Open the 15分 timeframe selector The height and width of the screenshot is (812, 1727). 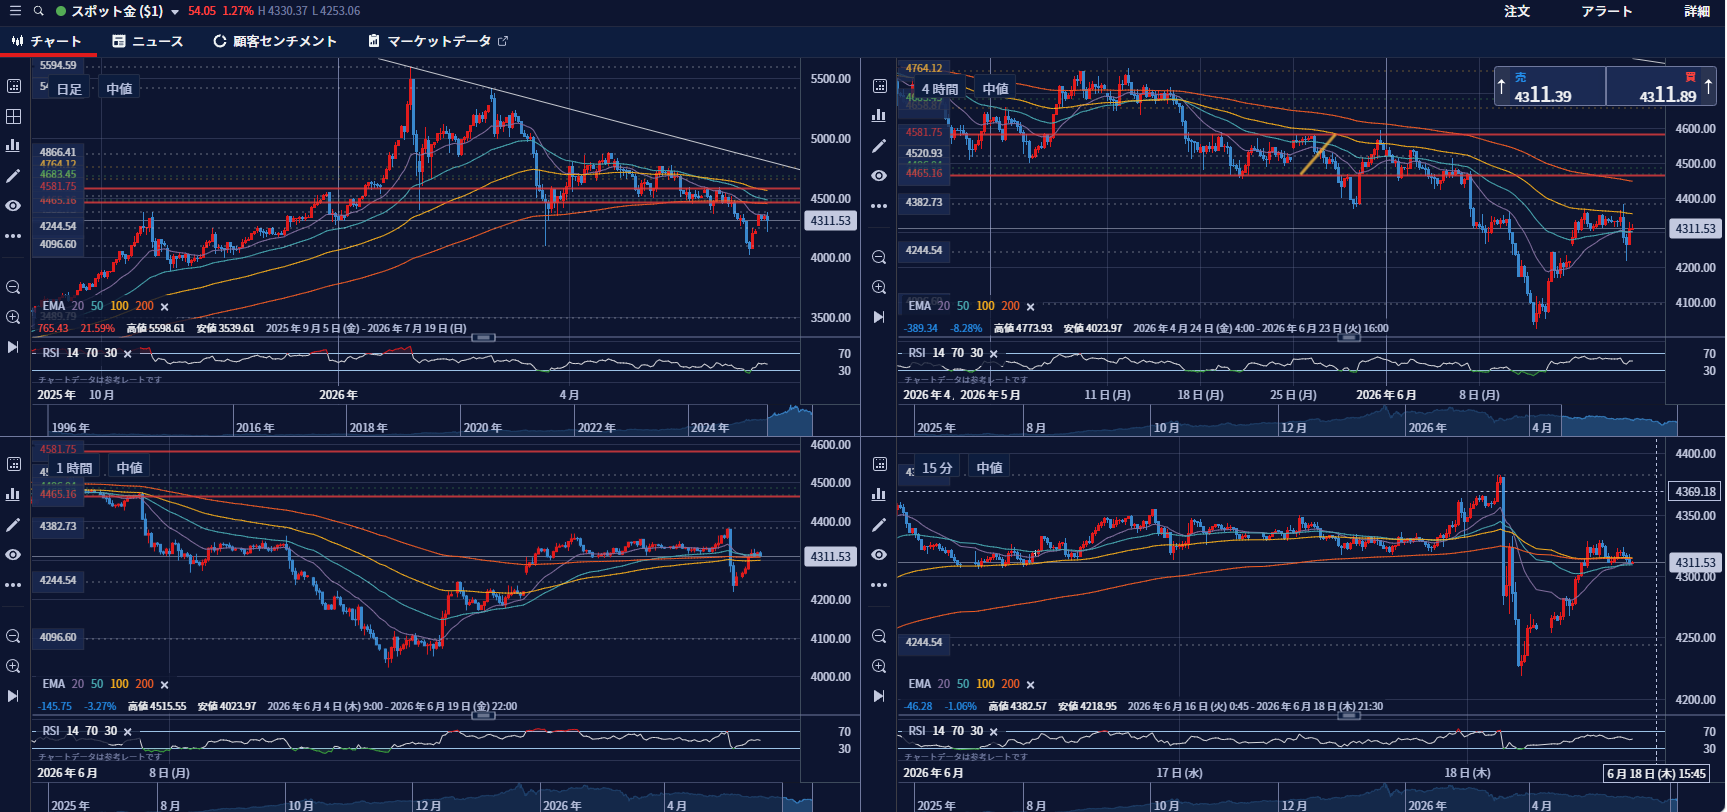click(937, 468)
